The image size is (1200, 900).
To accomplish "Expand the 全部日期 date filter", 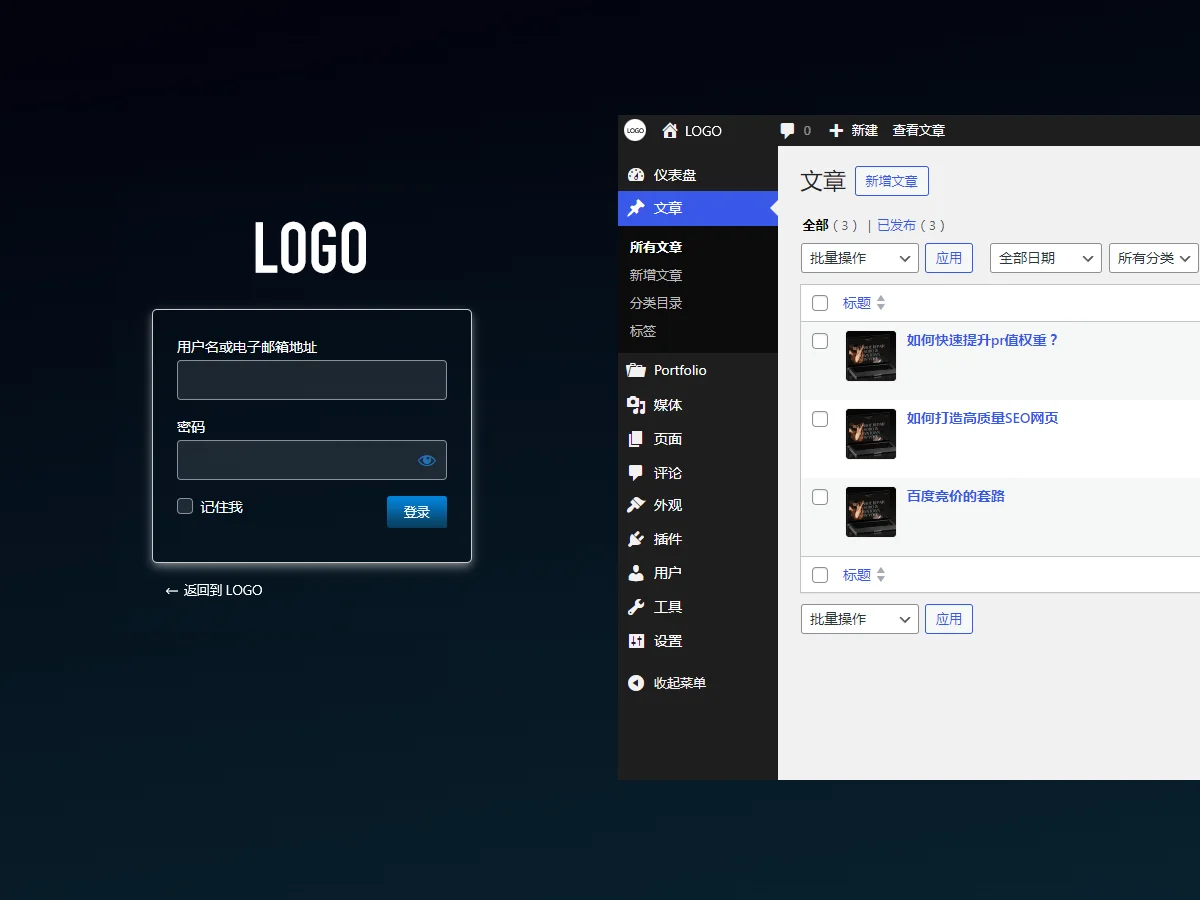I will click(x=1046, y=258).
